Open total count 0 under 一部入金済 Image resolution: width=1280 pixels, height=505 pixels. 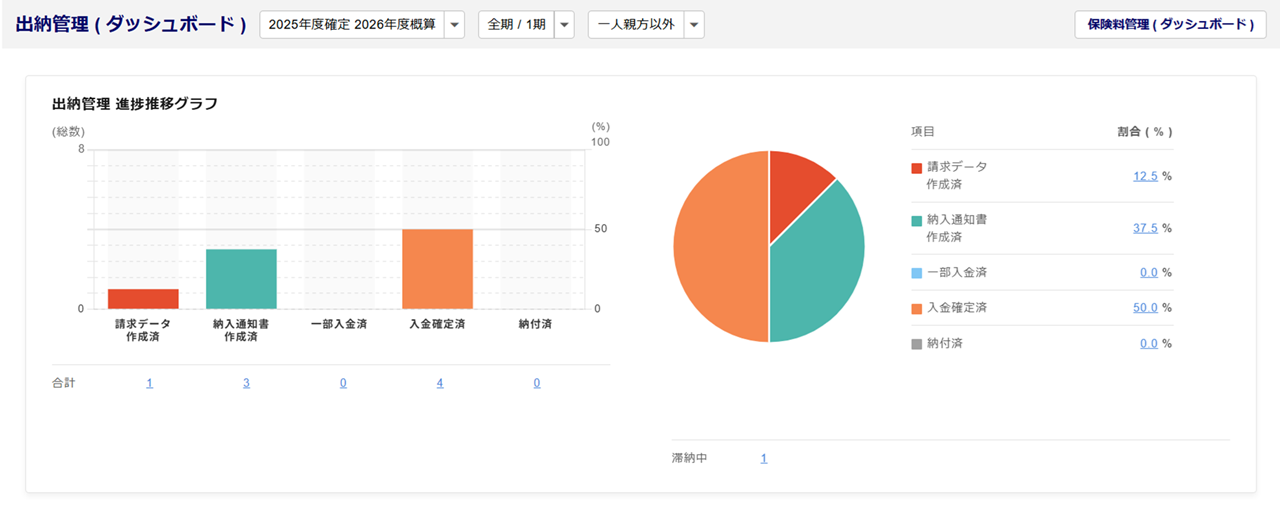point(343,383)
